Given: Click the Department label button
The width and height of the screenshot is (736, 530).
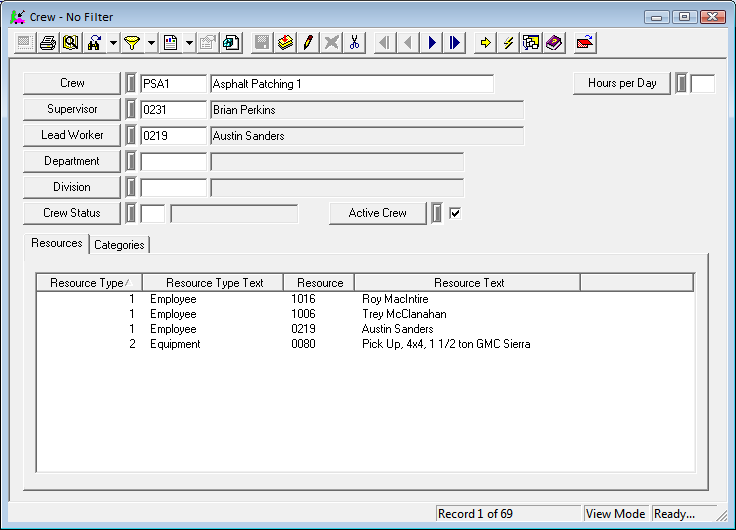Looking at the screenshot, I should [x=72, y=161].
